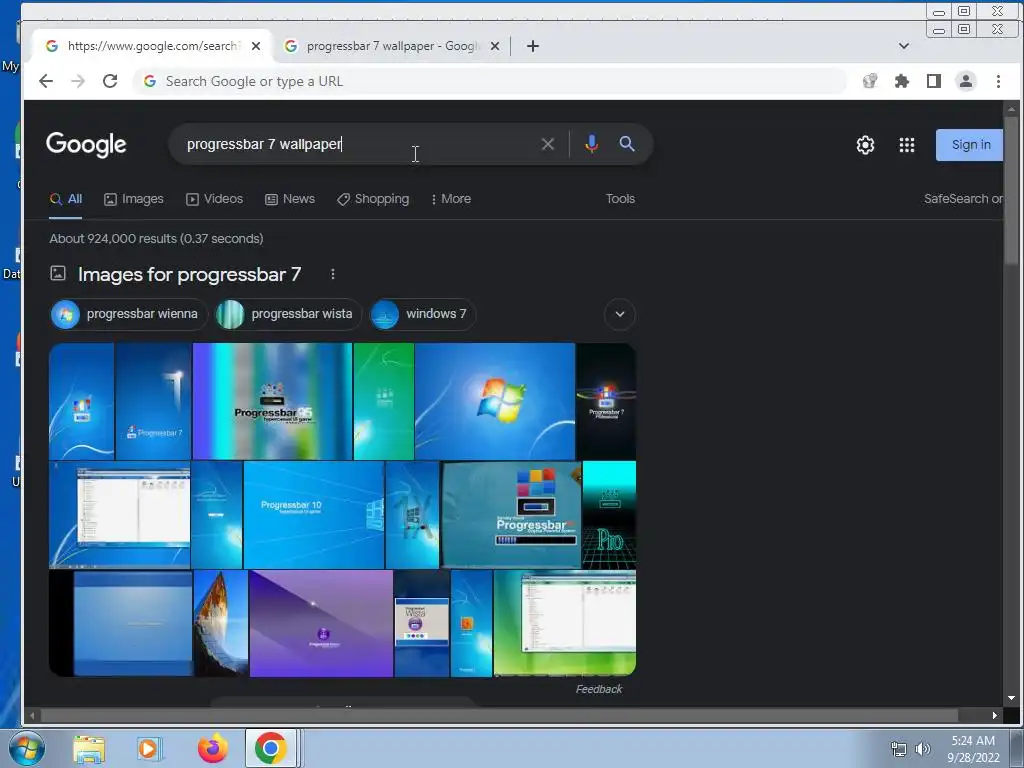Image resolution: width=1024 pixels, height=768 pixels.
Task: Expand more image suggestion chips
Action: (x=620, y=314)
